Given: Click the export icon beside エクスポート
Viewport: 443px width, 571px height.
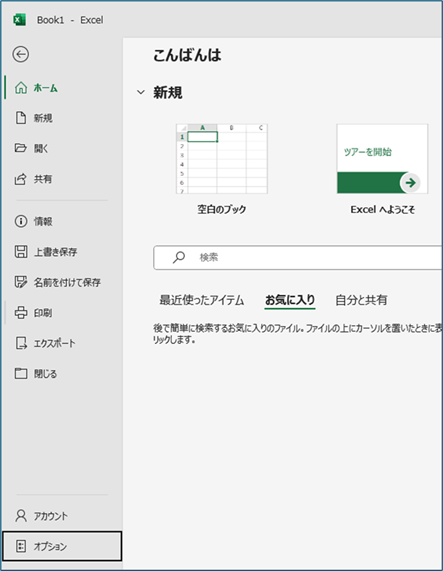Looking at the screenshot, I should pyautogui.click(x=21, y=343).
